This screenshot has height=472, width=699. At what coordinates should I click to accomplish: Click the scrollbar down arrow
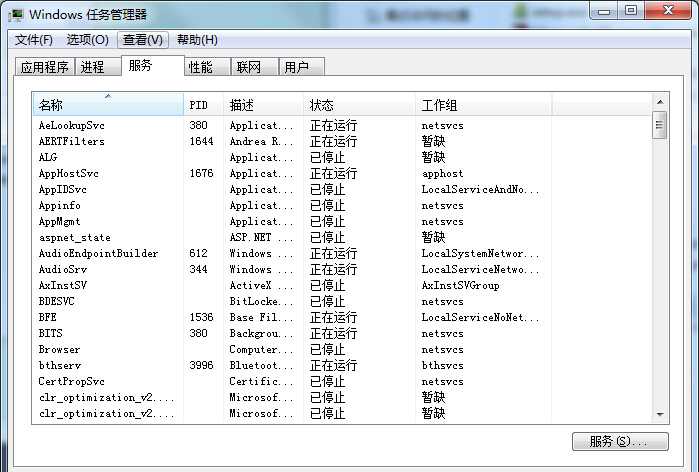[x=660, y=415]
